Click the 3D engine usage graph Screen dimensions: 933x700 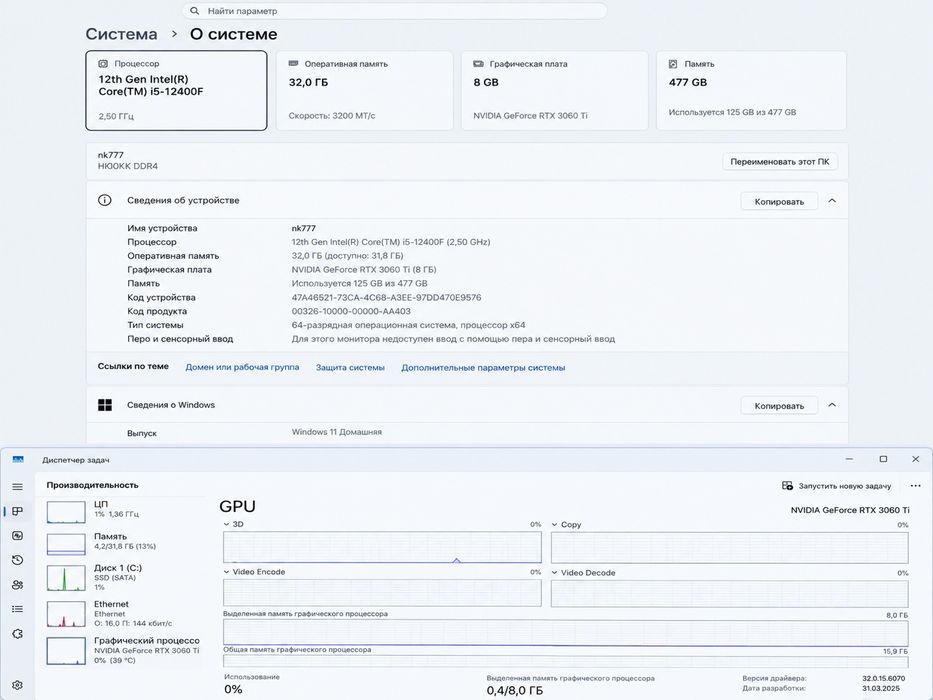[382, 547]
